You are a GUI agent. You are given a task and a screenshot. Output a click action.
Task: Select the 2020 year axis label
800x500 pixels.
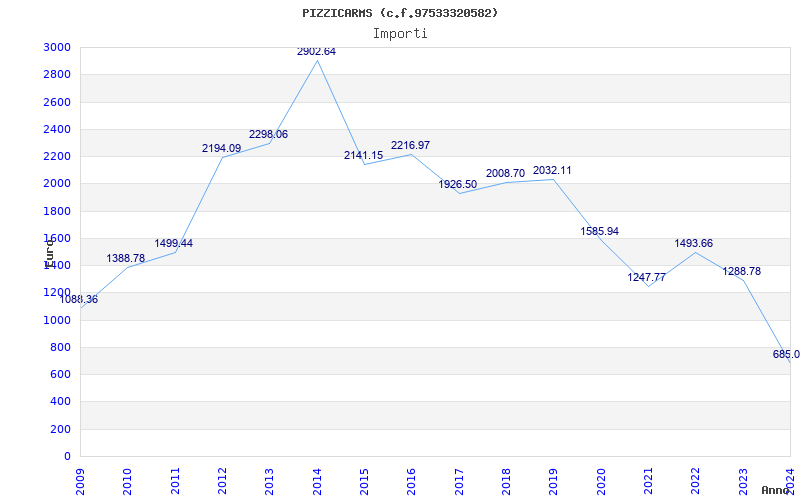pyautogui.click(x=601, y=481)
